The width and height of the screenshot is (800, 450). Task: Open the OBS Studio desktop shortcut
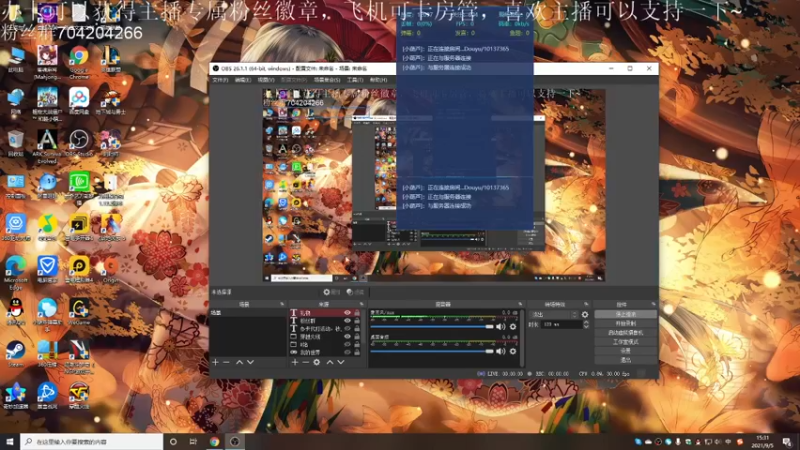click(79, 145)
